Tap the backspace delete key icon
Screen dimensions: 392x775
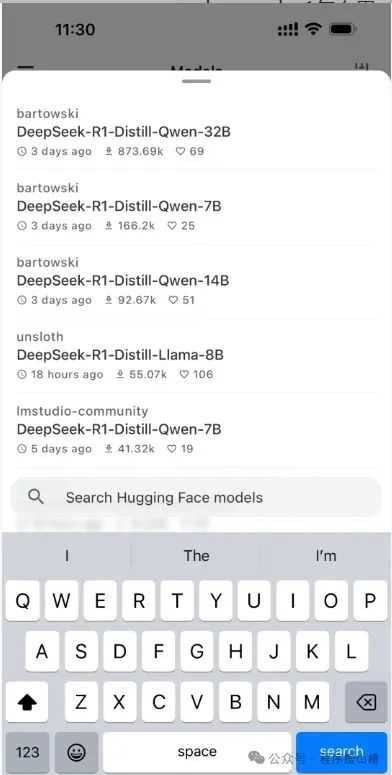[366, 702]
